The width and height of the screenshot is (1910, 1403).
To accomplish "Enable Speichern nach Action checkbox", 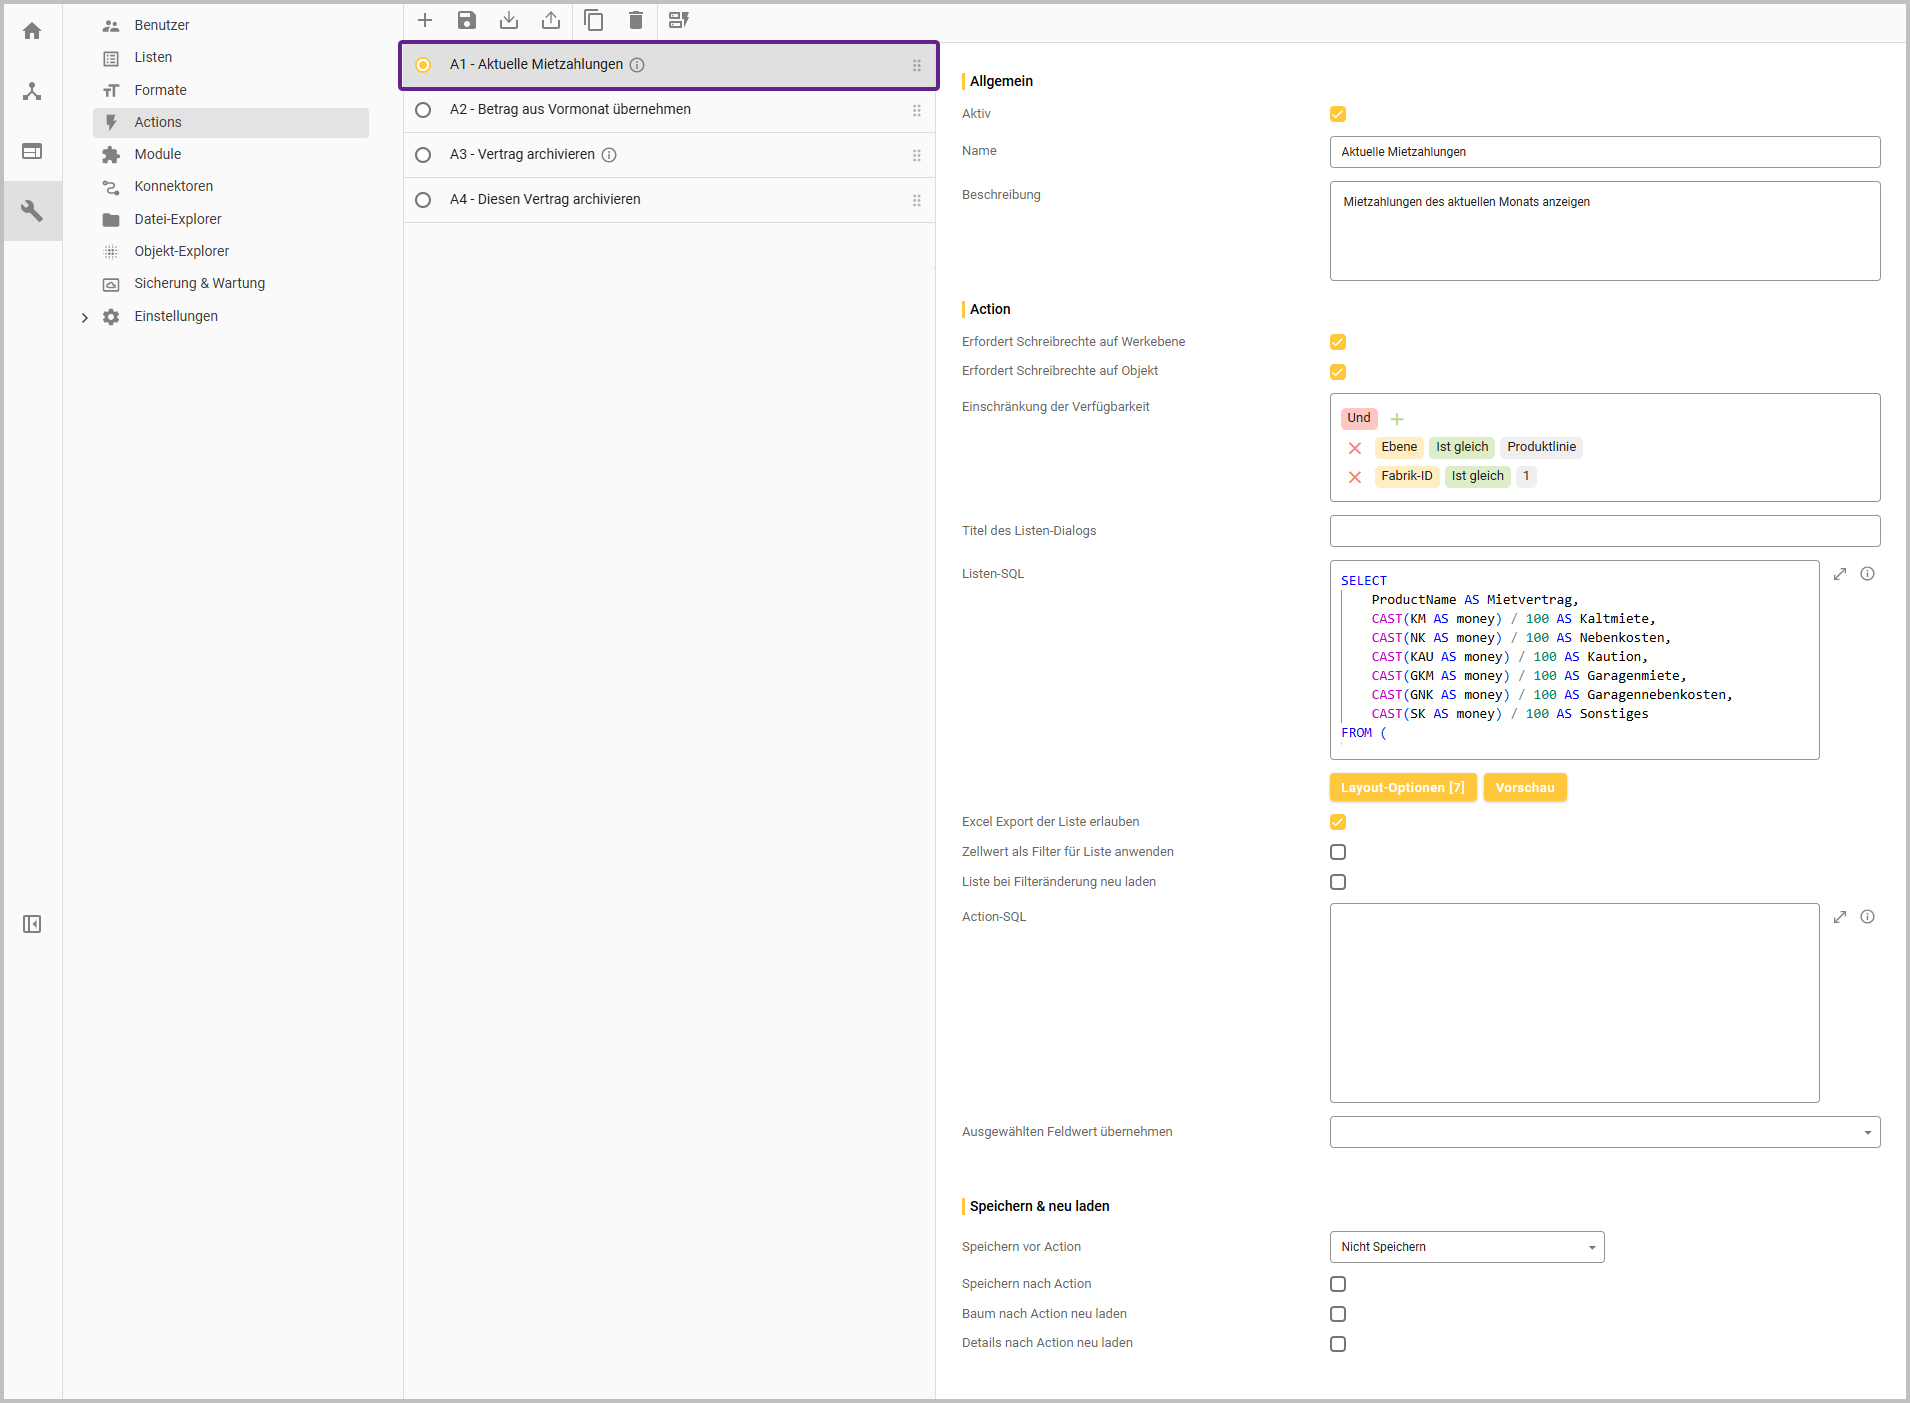I will [1338, 1284].
